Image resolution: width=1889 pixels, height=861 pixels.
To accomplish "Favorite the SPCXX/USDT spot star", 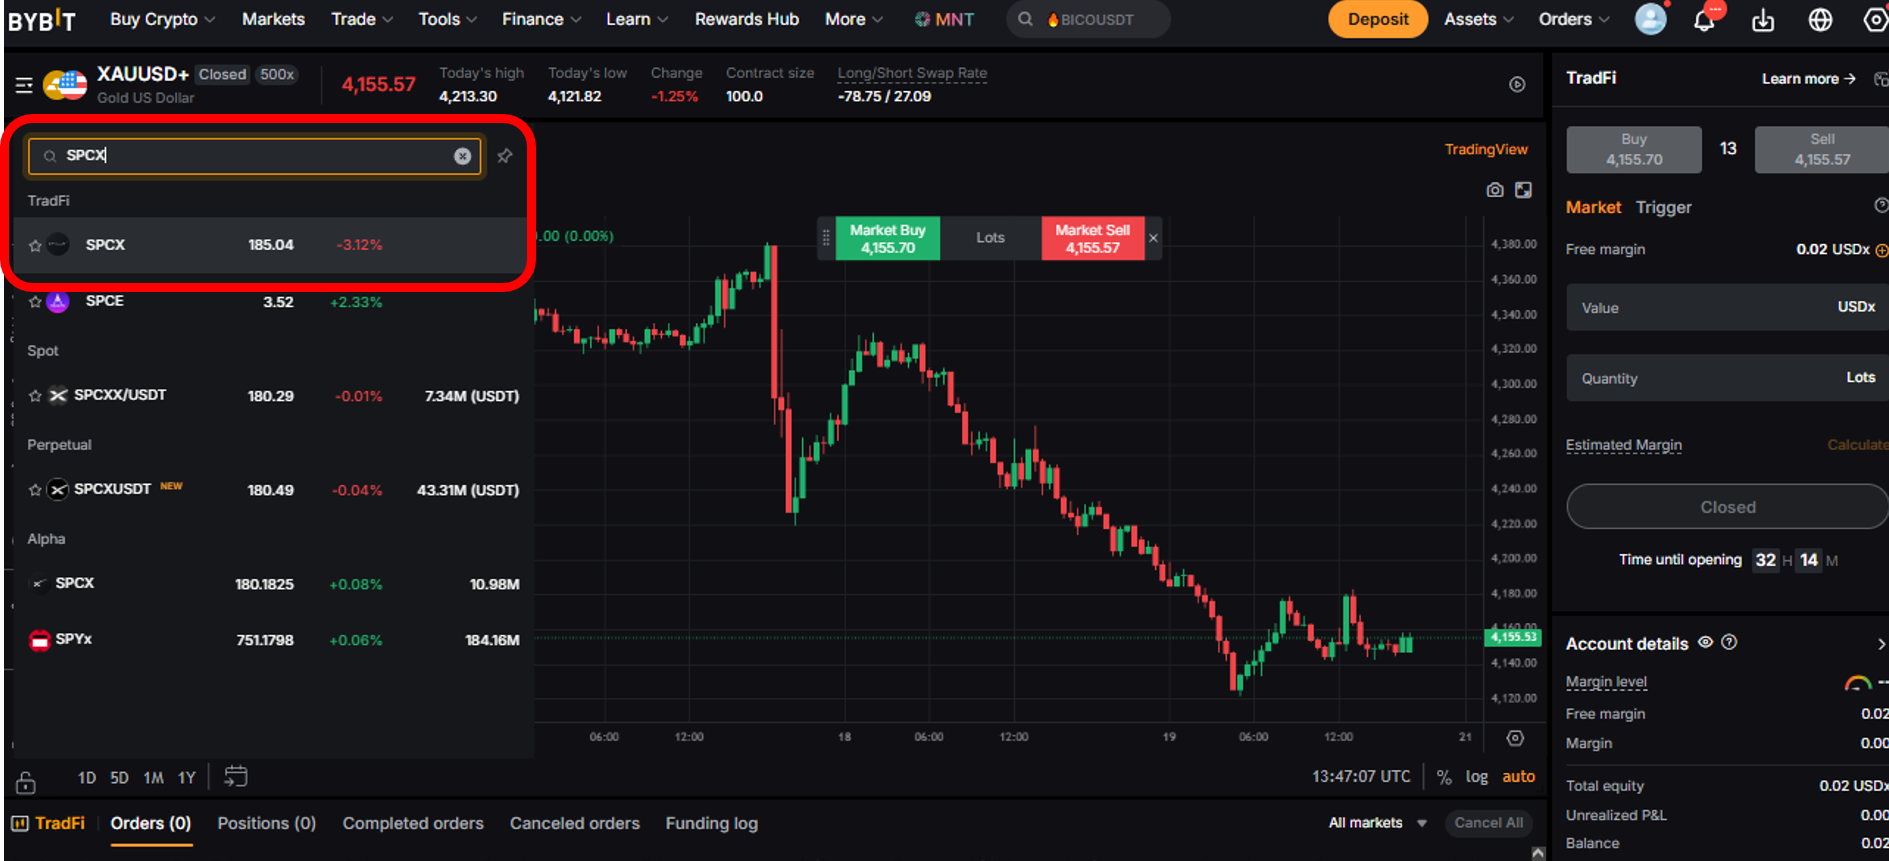I will coord(35,396).
